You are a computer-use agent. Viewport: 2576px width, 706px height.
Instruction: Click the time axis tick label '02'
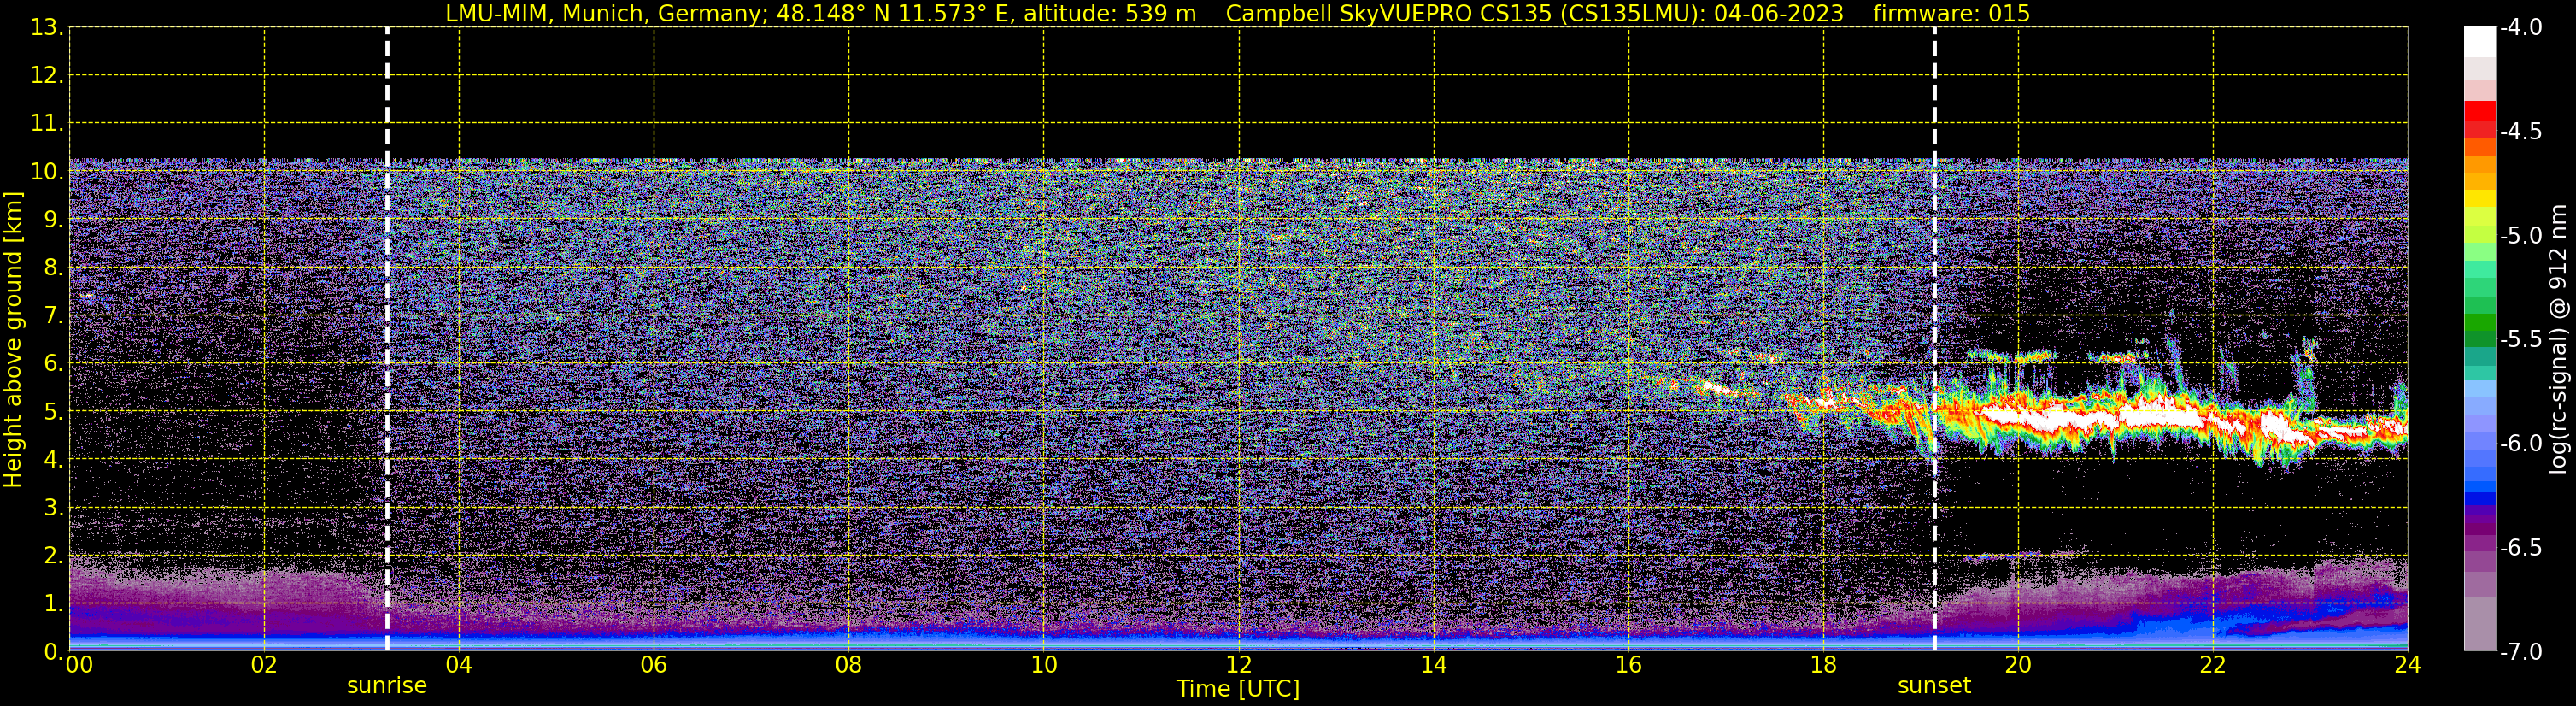(264, 665)
